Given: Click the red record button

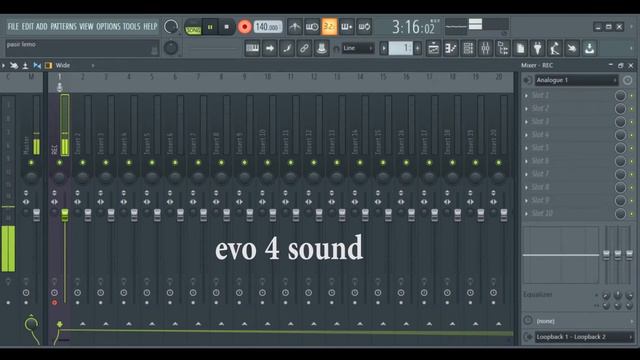Looking at the screenshot, I should (x=244, y=27).
